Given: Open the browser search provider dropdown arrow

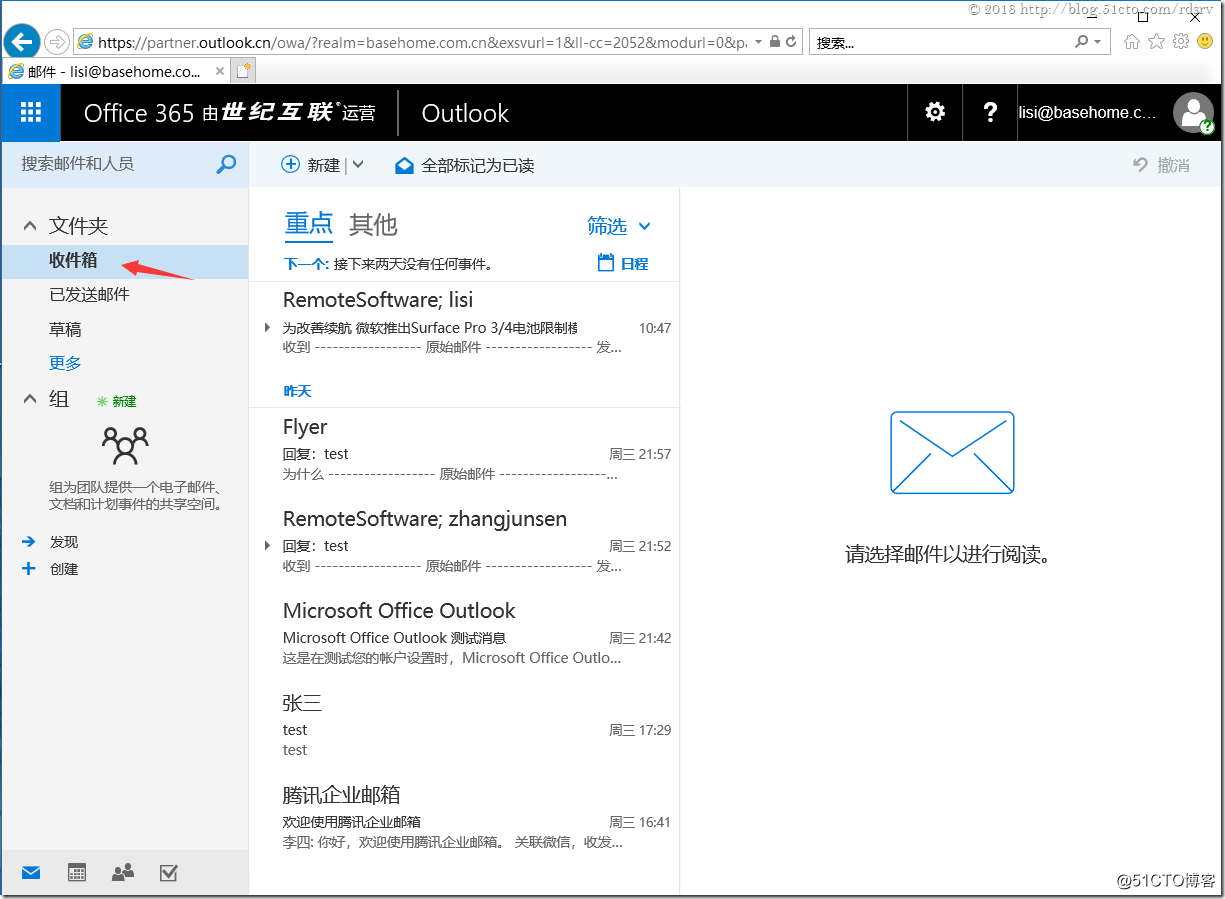Looking at the screenshot, I should (x=1097, y=42).
